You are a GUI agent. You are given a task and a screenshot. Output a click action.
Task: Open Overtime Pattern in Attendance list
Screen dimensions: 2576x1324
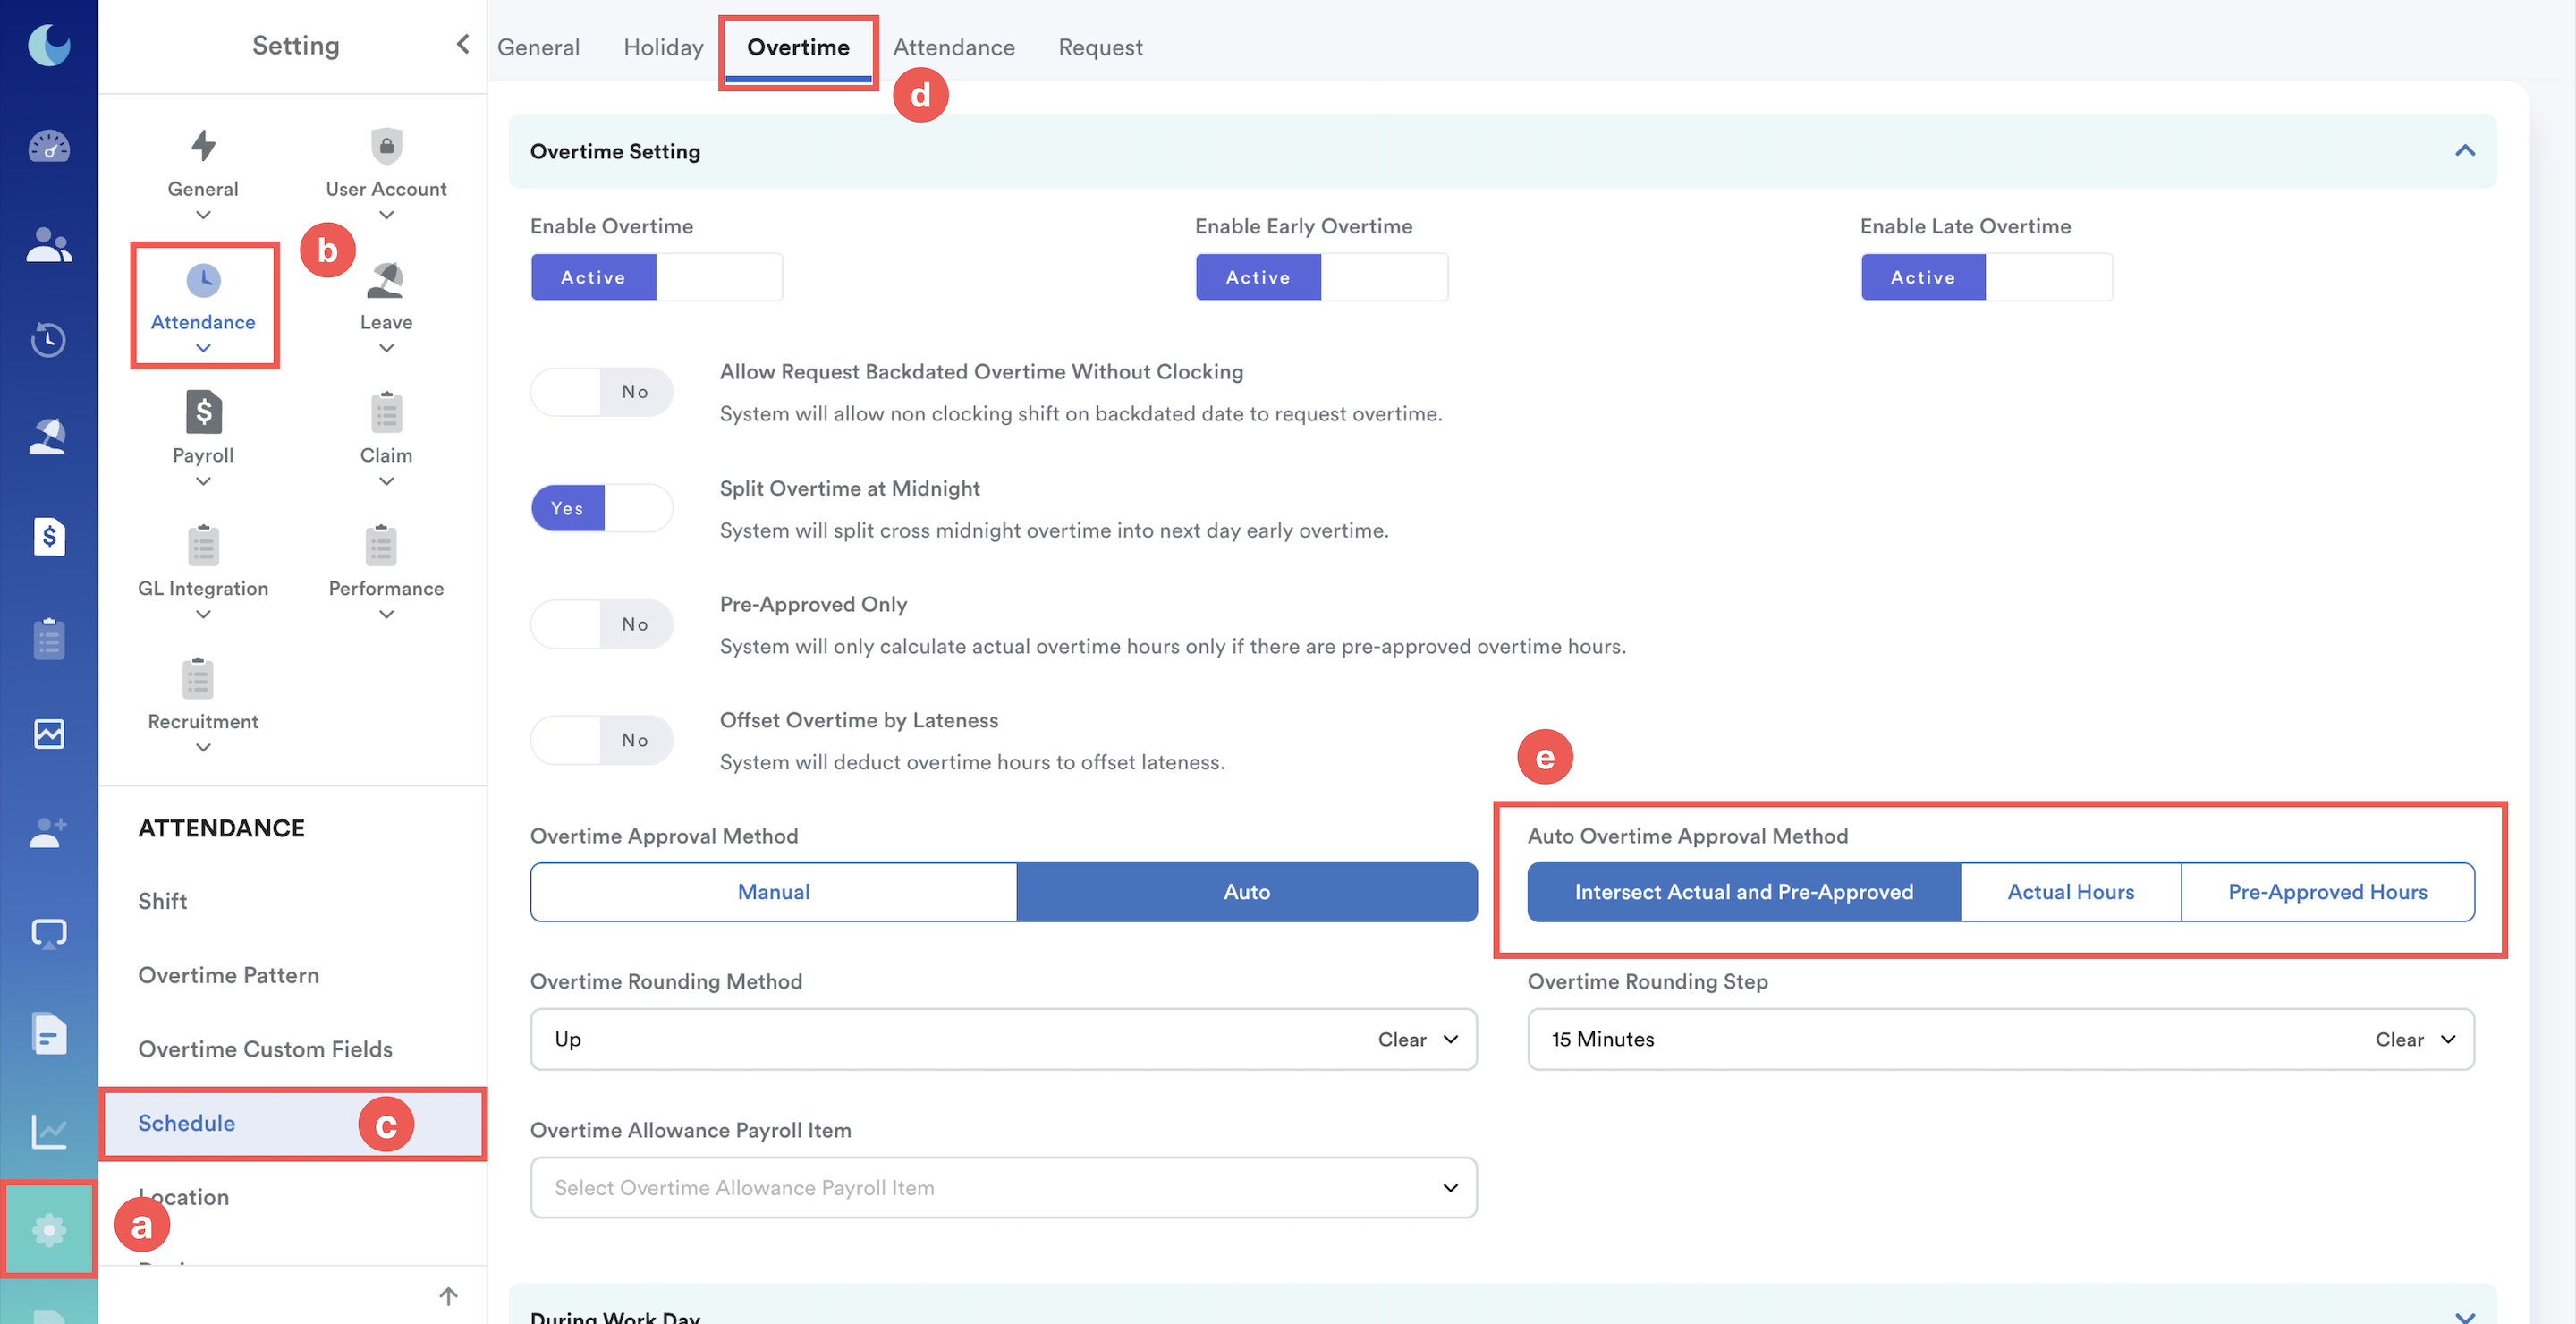tap(228, 975)
